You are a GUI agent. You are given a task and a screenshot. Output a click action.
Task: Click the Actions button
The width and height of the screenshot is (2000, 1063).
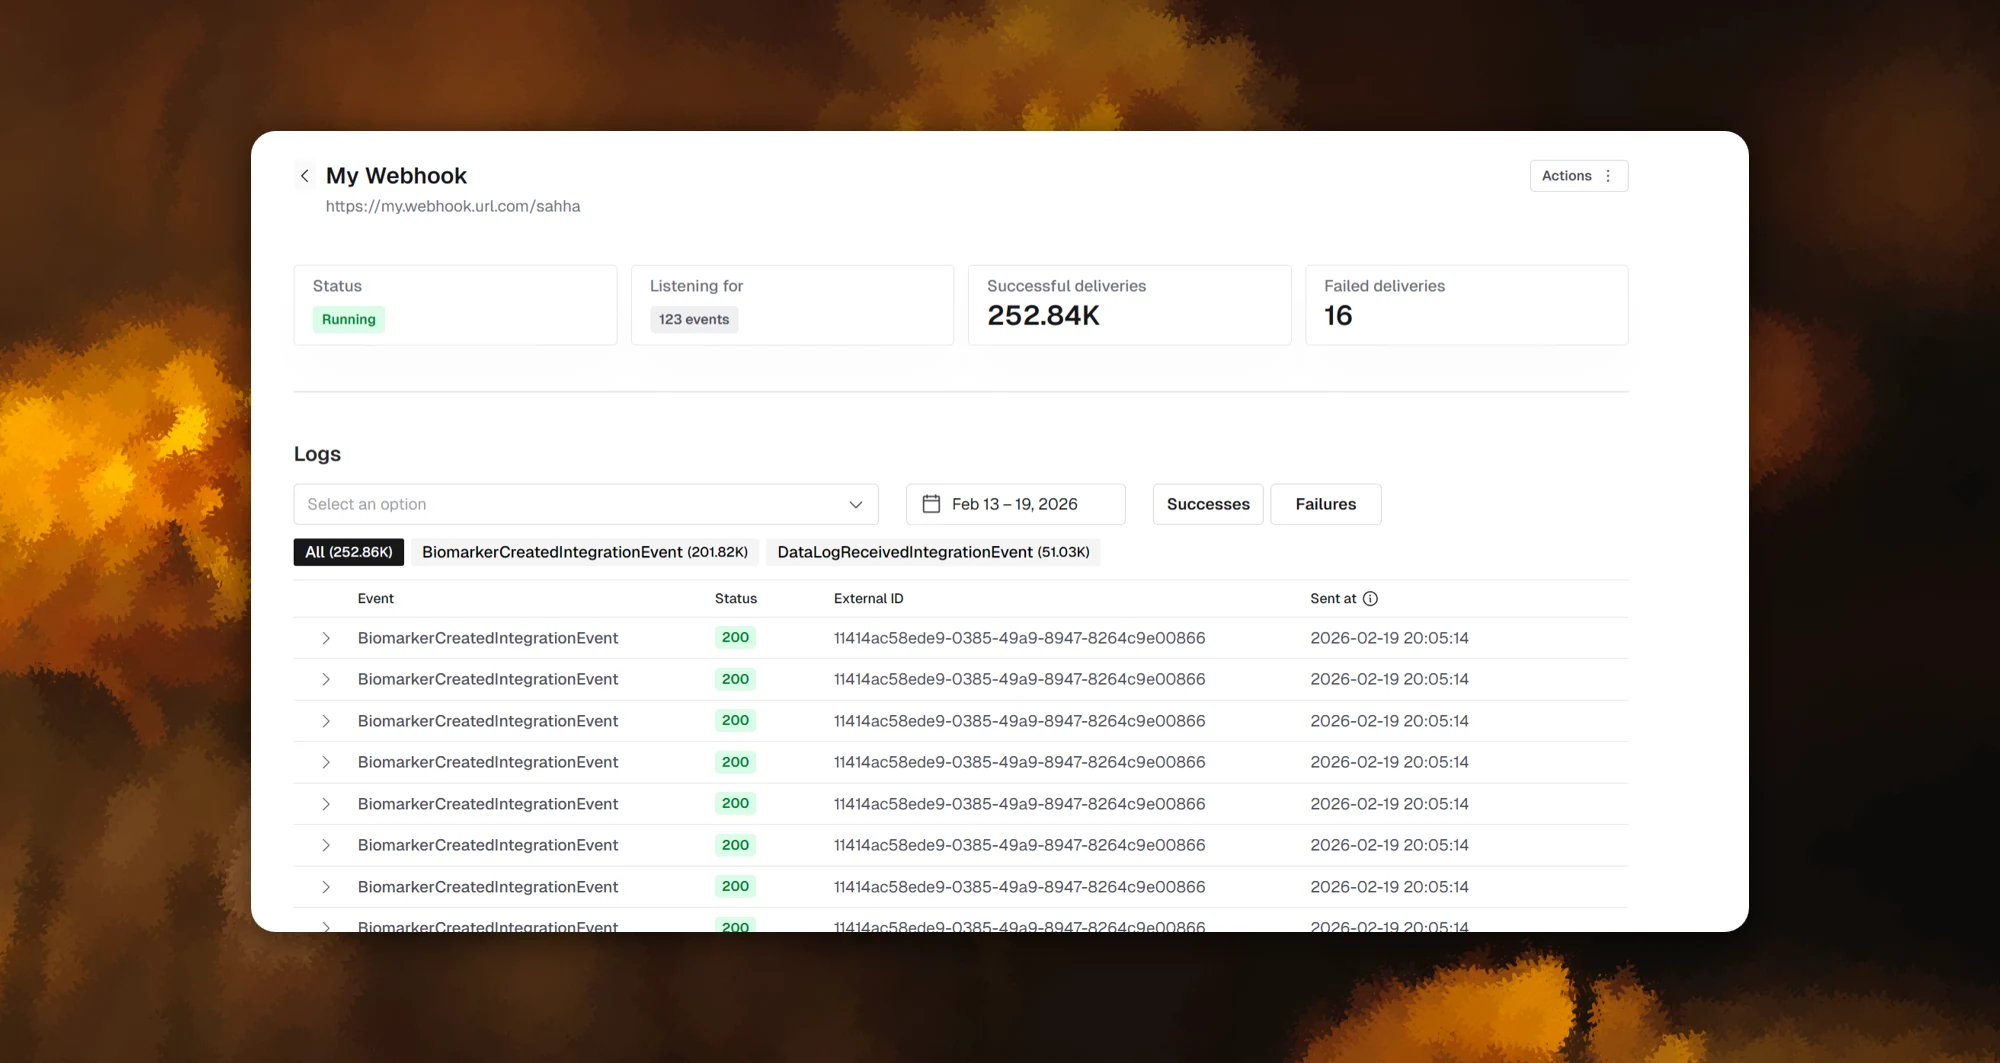(1566, 175)
